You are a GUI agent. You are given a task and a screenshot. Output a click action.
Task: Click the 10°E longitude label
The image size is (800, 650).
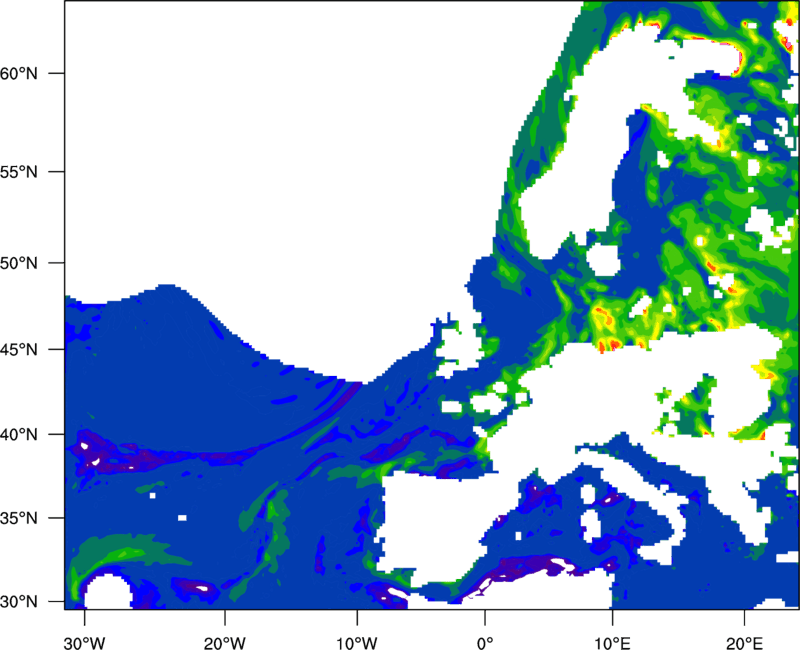tap(612, 643)
